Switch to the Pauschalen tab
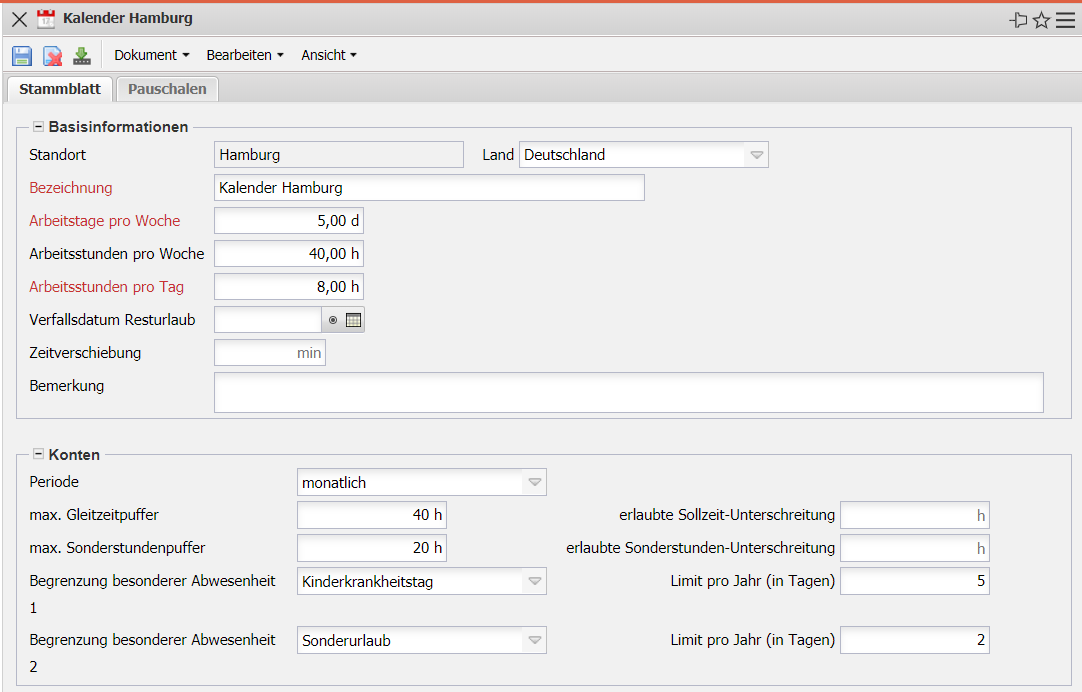The height and width of the screenshot is (692, 1082). tap(167, 89)
